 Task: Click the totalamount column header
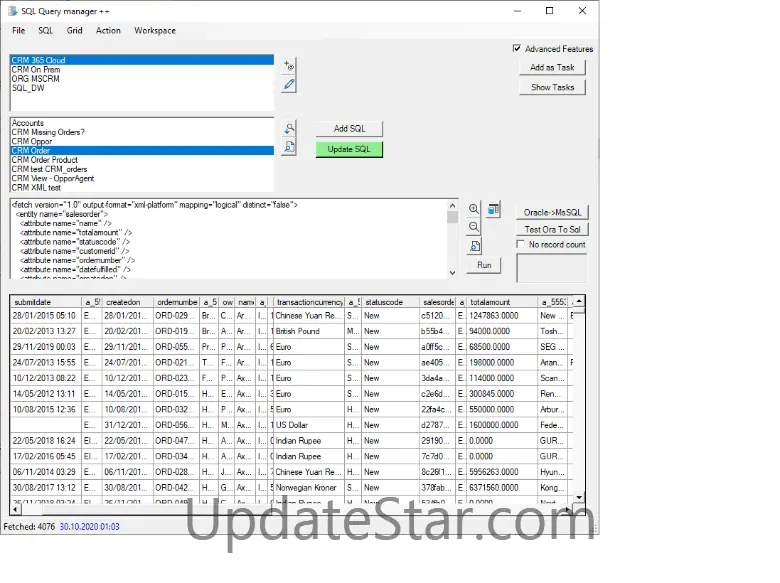point(502,302)
